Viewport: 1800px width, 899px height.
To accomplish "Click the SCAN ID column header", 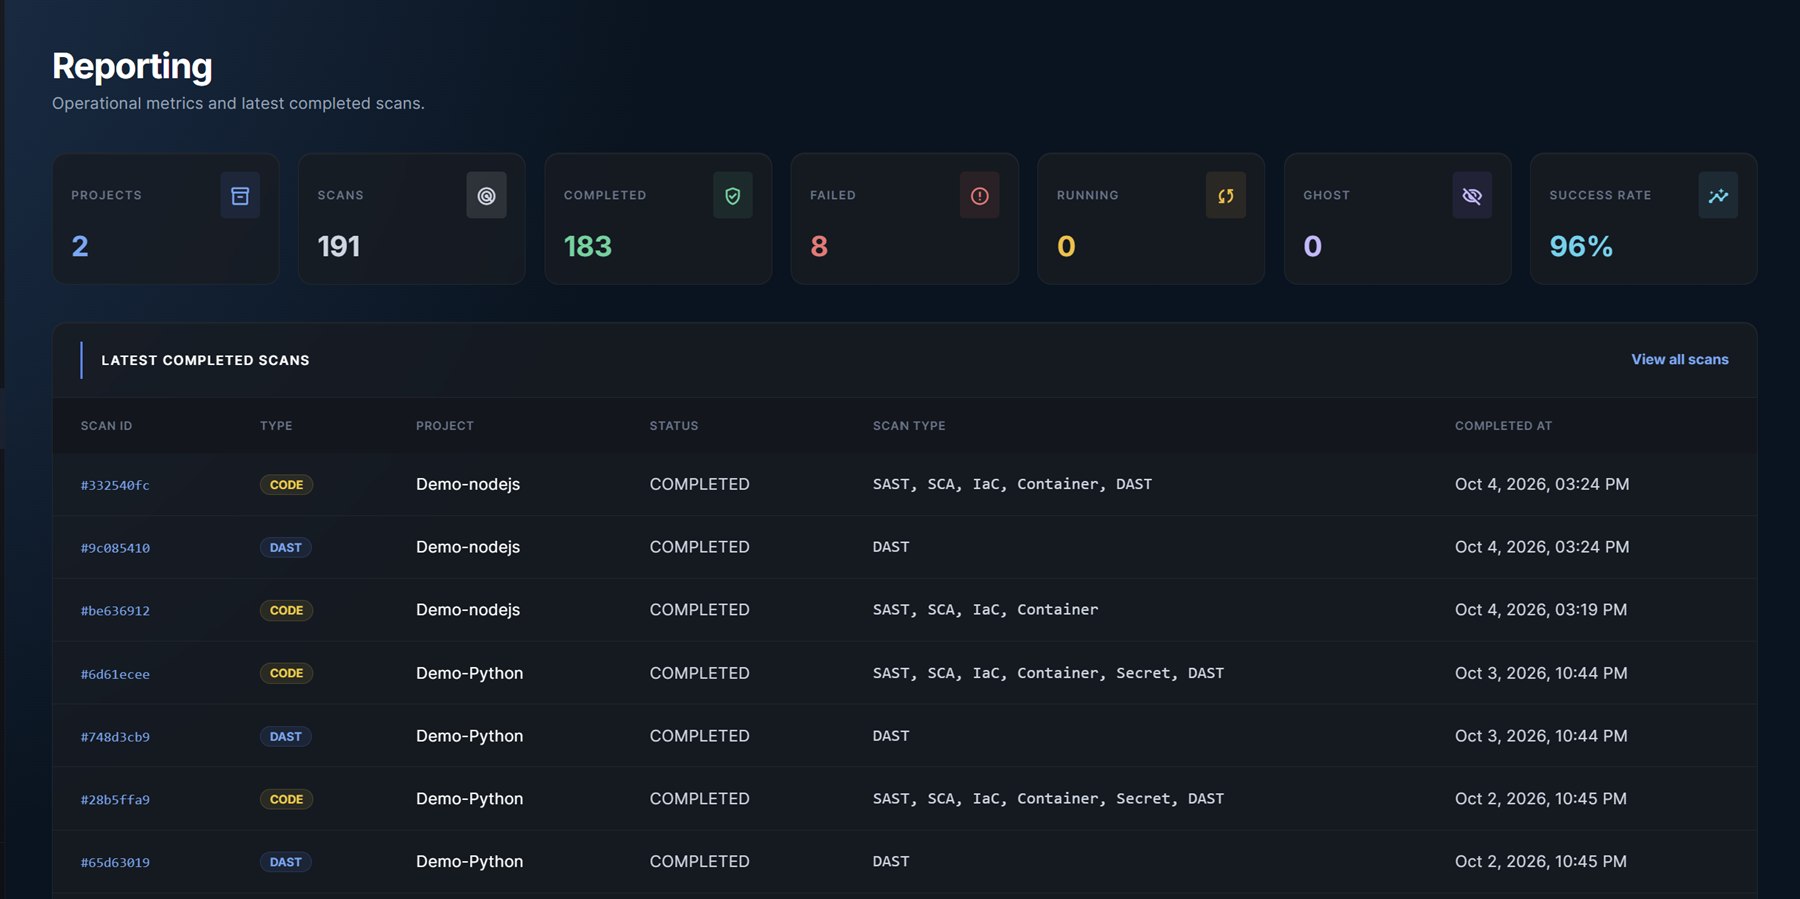I will [106, 426].
